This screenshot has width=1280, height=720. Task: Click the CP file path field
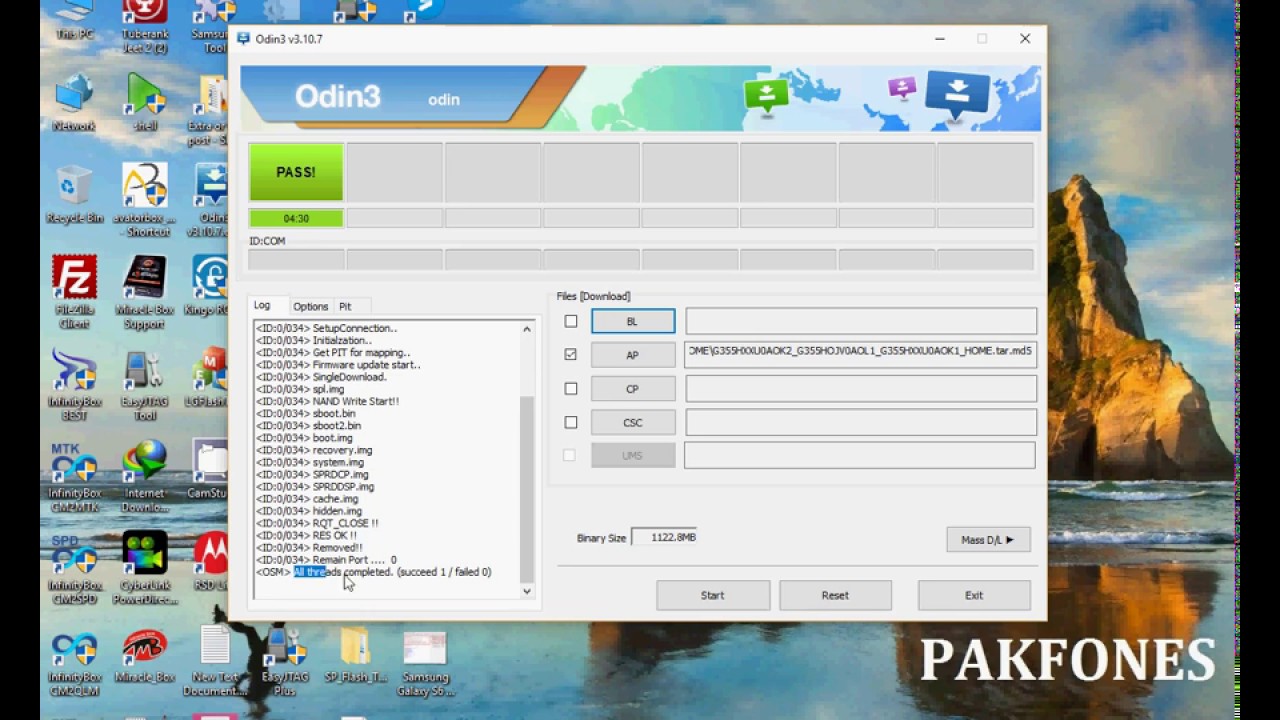860,389
